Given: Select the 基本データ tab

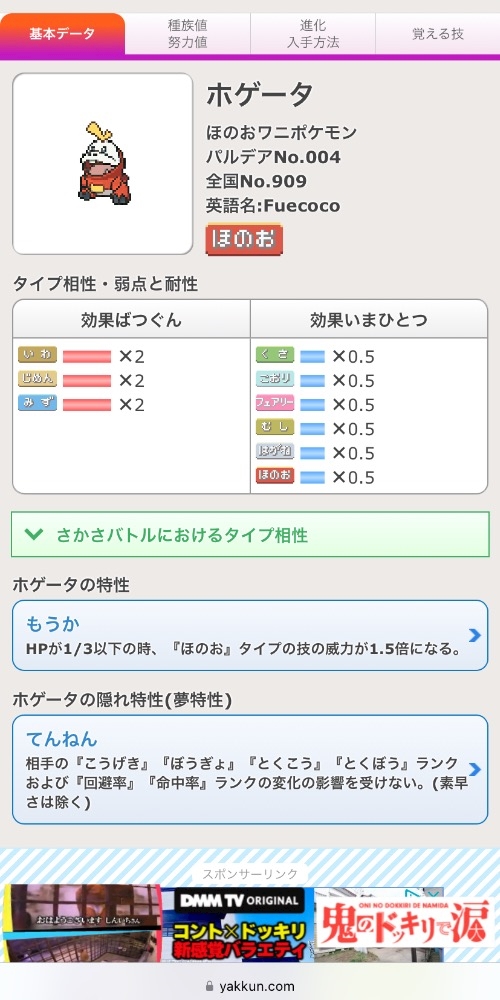Looking at the screenshot, I should [62, 34].
